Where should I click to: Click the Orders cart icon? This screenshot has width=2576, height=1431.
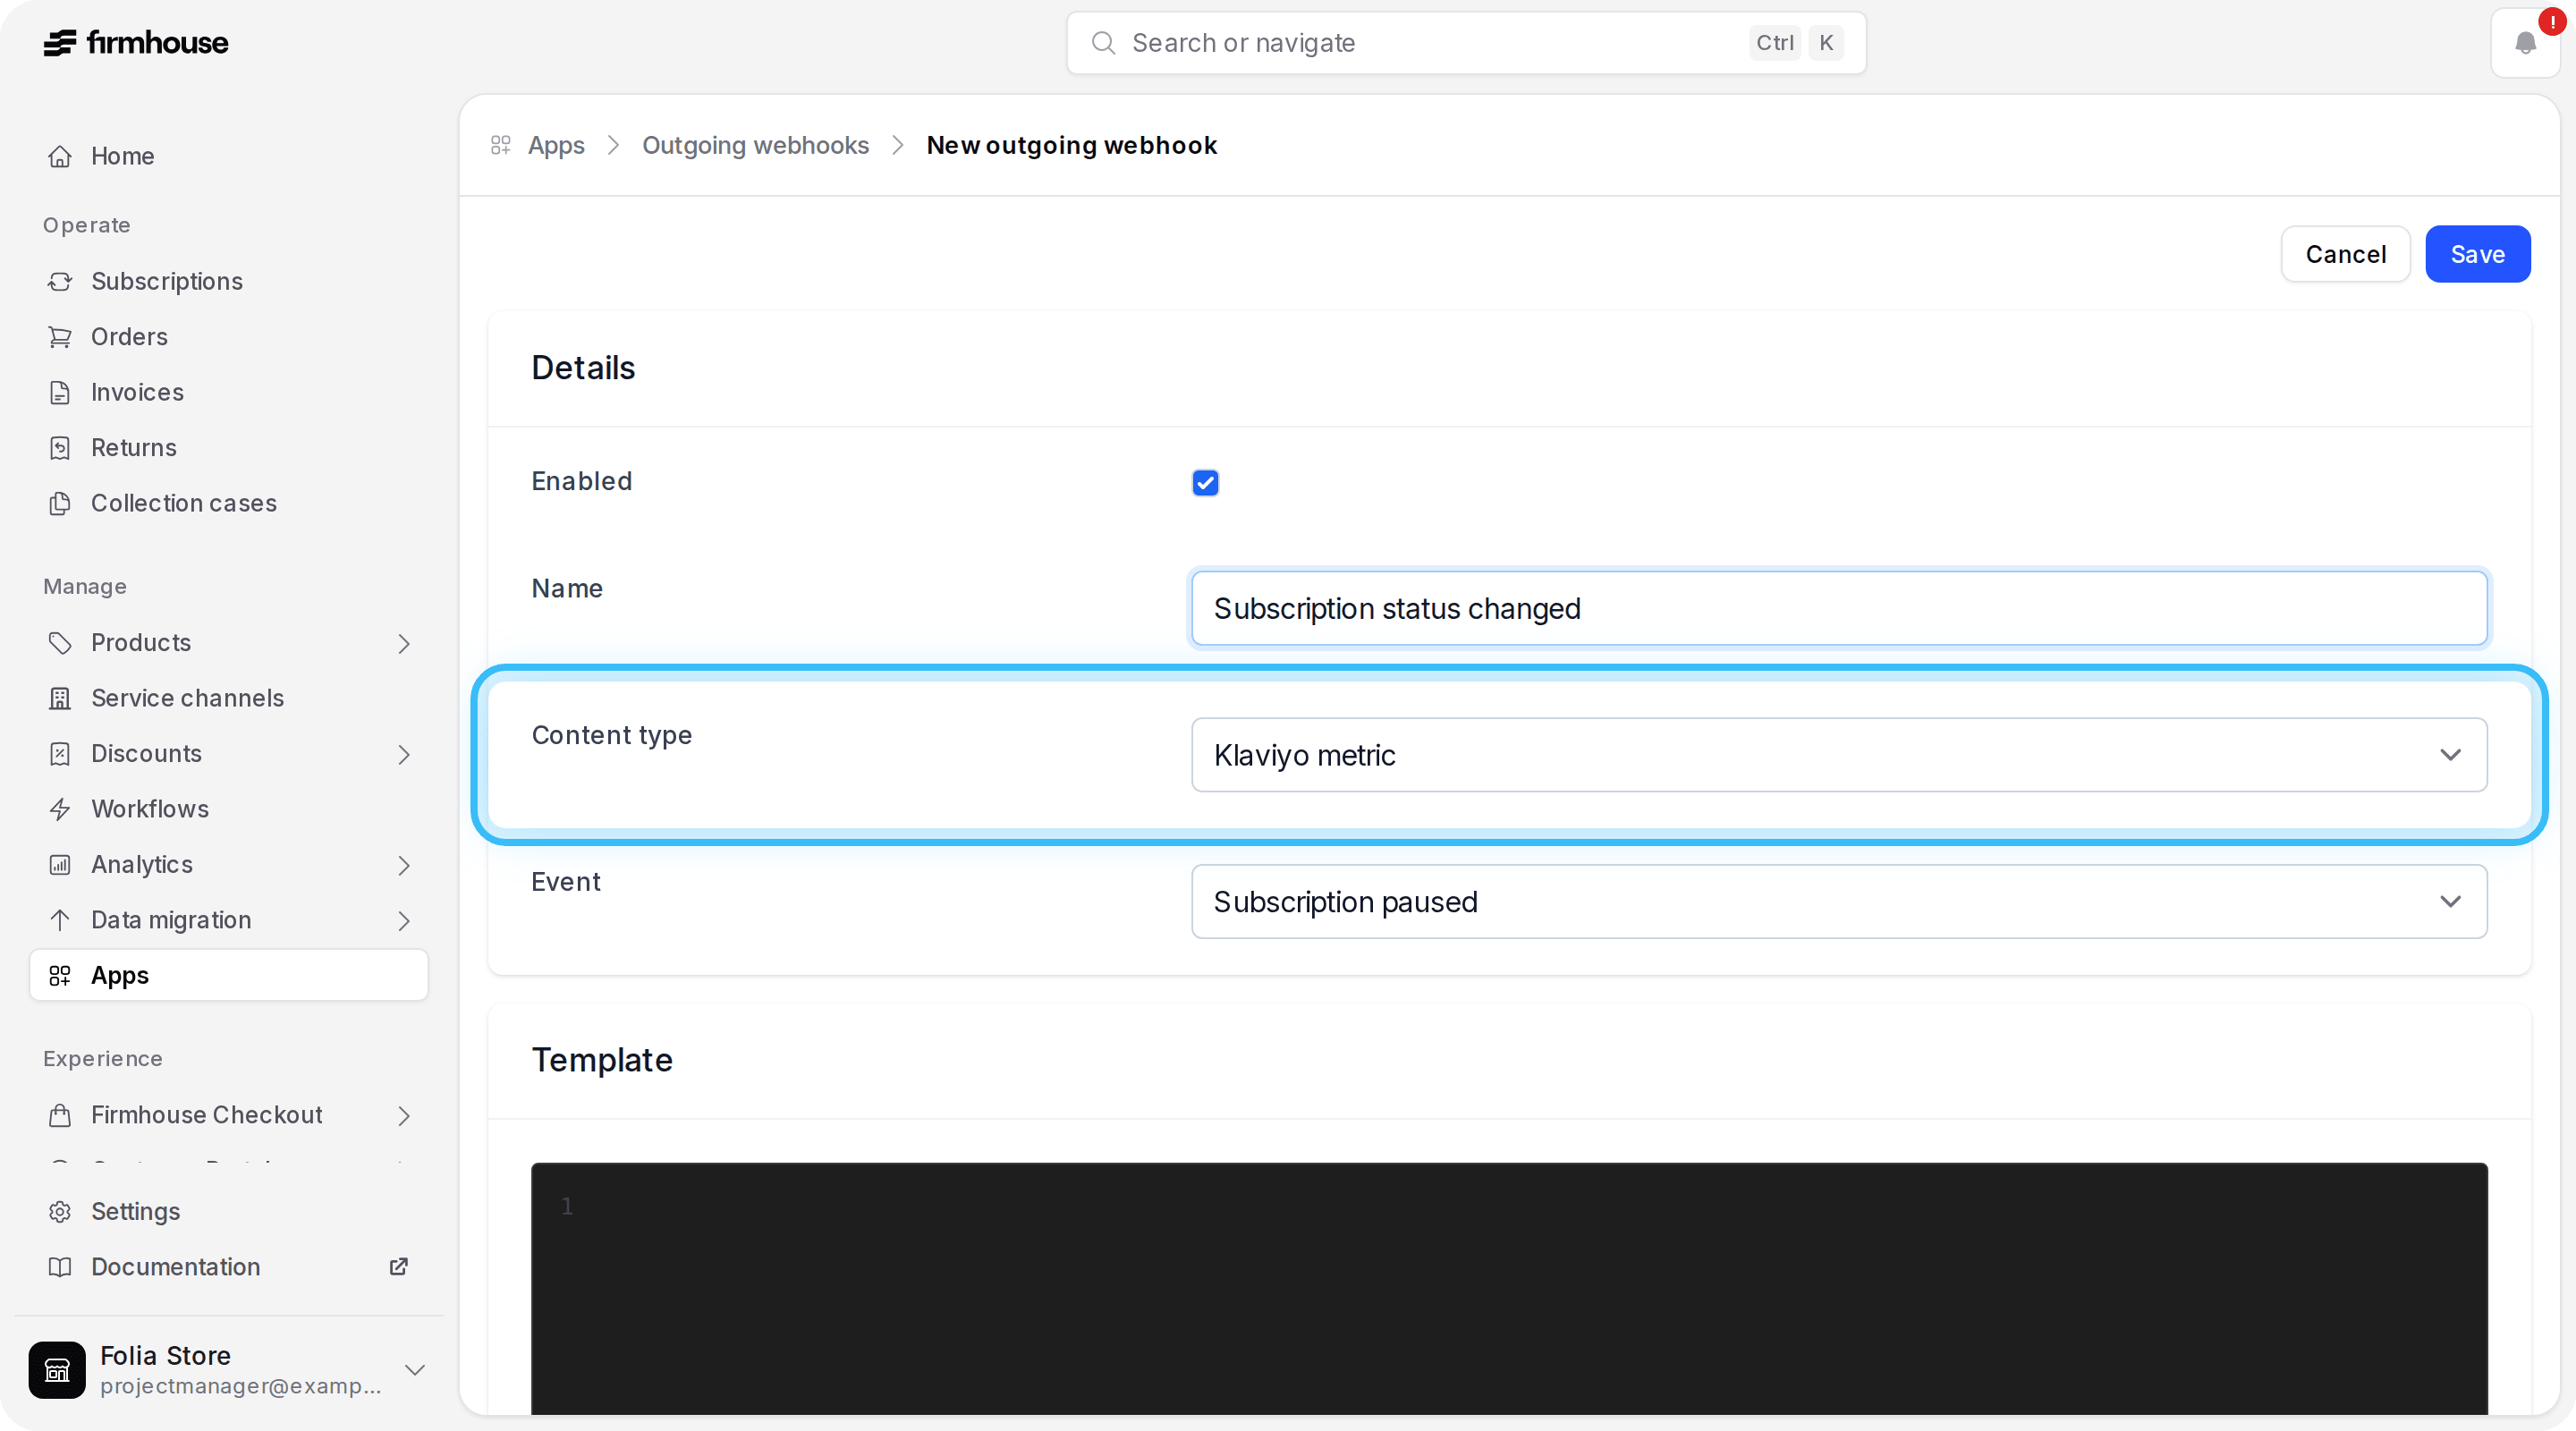pyautogui.click(x=60, y=337)
